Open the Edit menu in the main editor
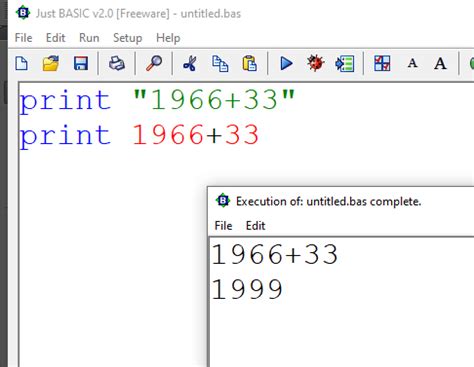 coord(55,38)
